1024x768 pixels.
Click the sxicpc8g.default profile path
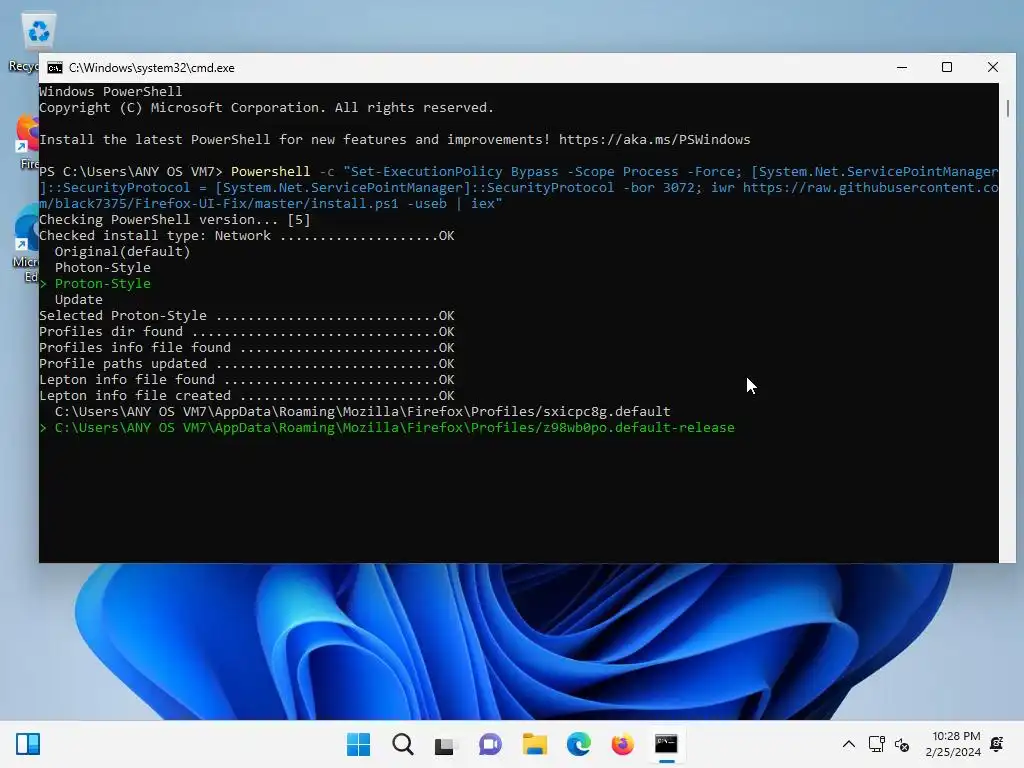pyautogui.click(x=362, y=411)
